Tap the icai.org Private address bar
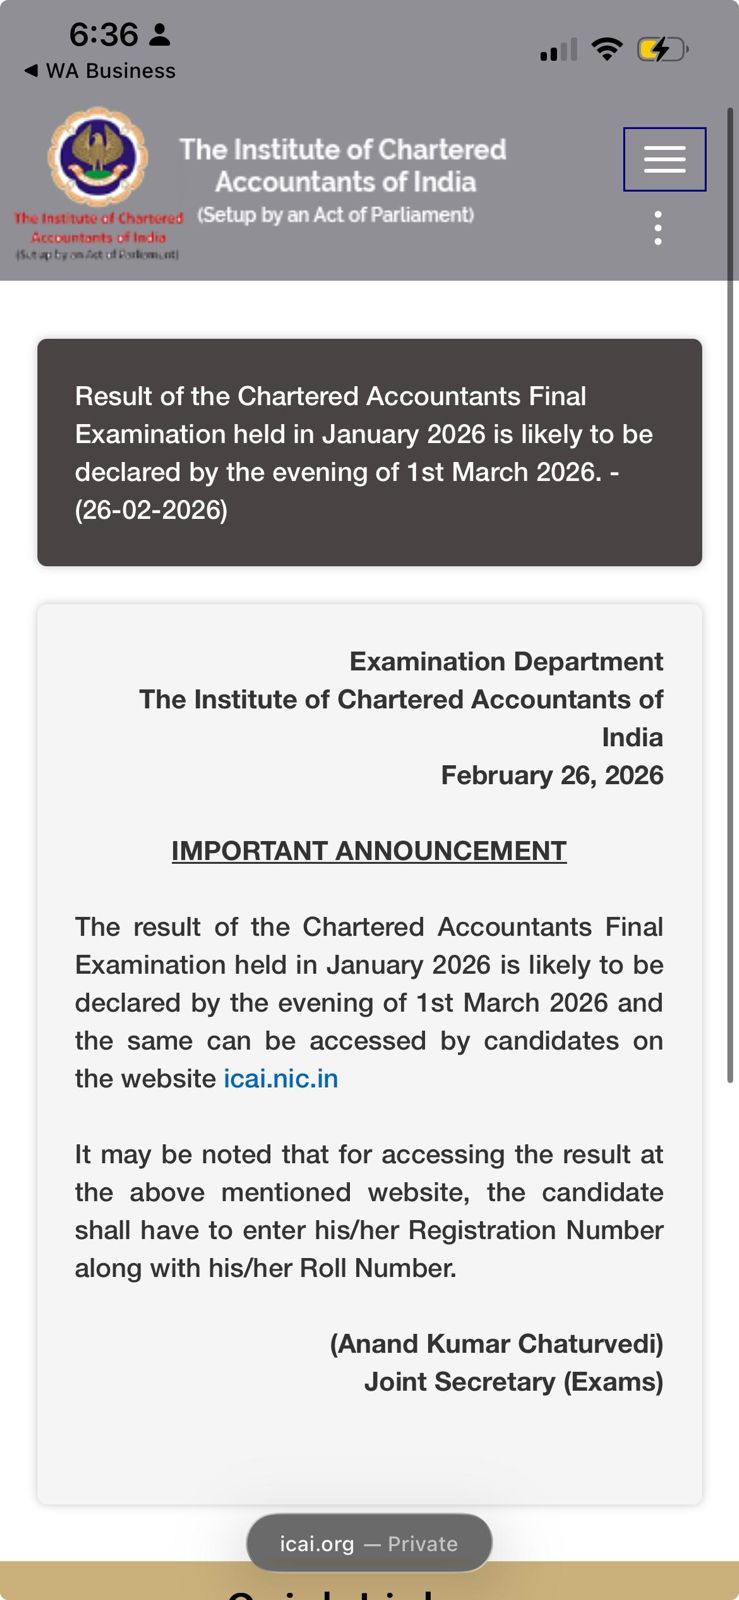This screenshot has width=739, height=1600. [x=369, y=1543]
